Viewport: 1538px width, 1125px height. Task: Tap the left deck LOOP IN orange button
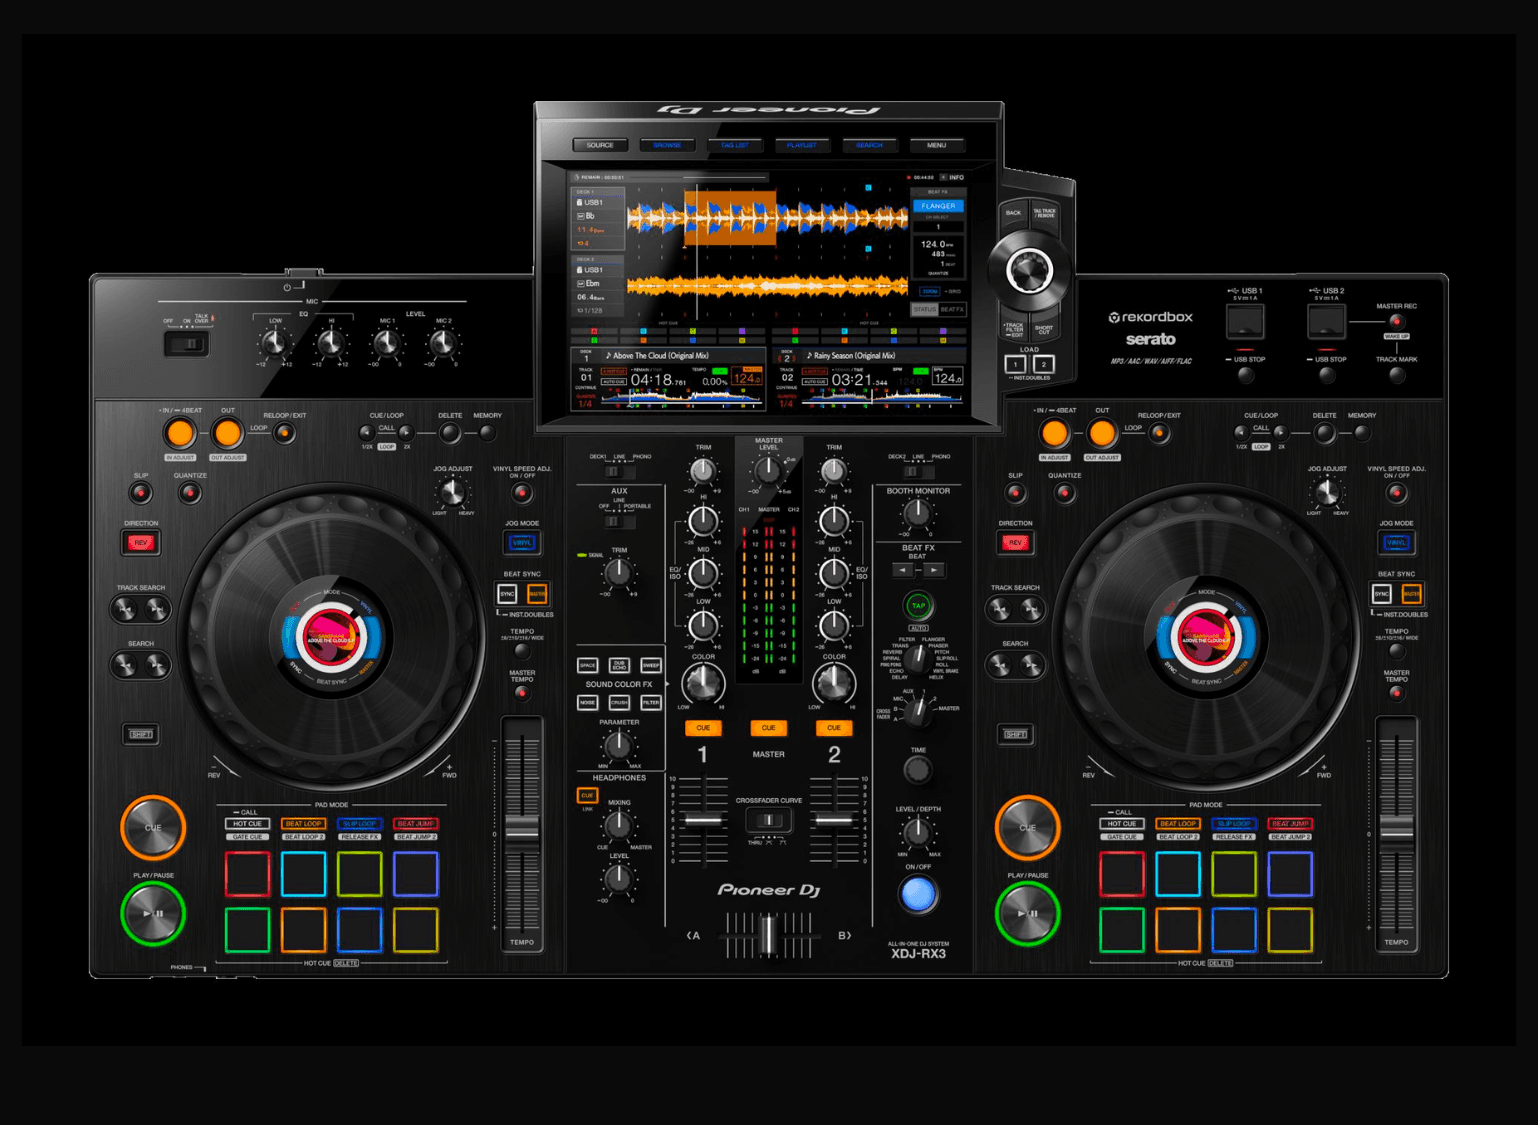180,433
